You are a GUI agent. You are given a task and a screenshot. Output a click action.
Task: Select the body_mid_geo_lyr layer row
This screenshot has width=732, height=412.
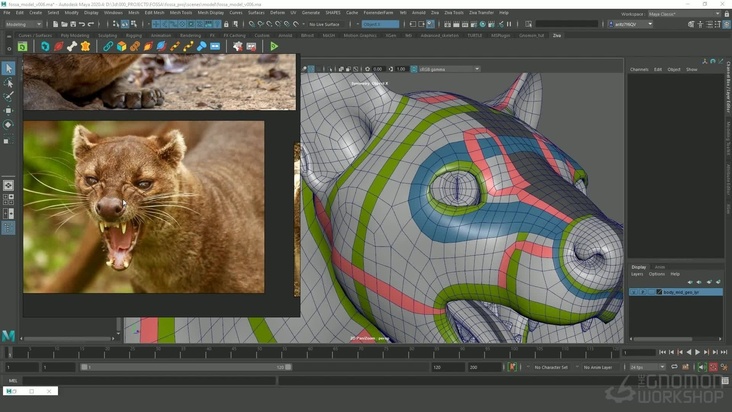click(676, 292)
